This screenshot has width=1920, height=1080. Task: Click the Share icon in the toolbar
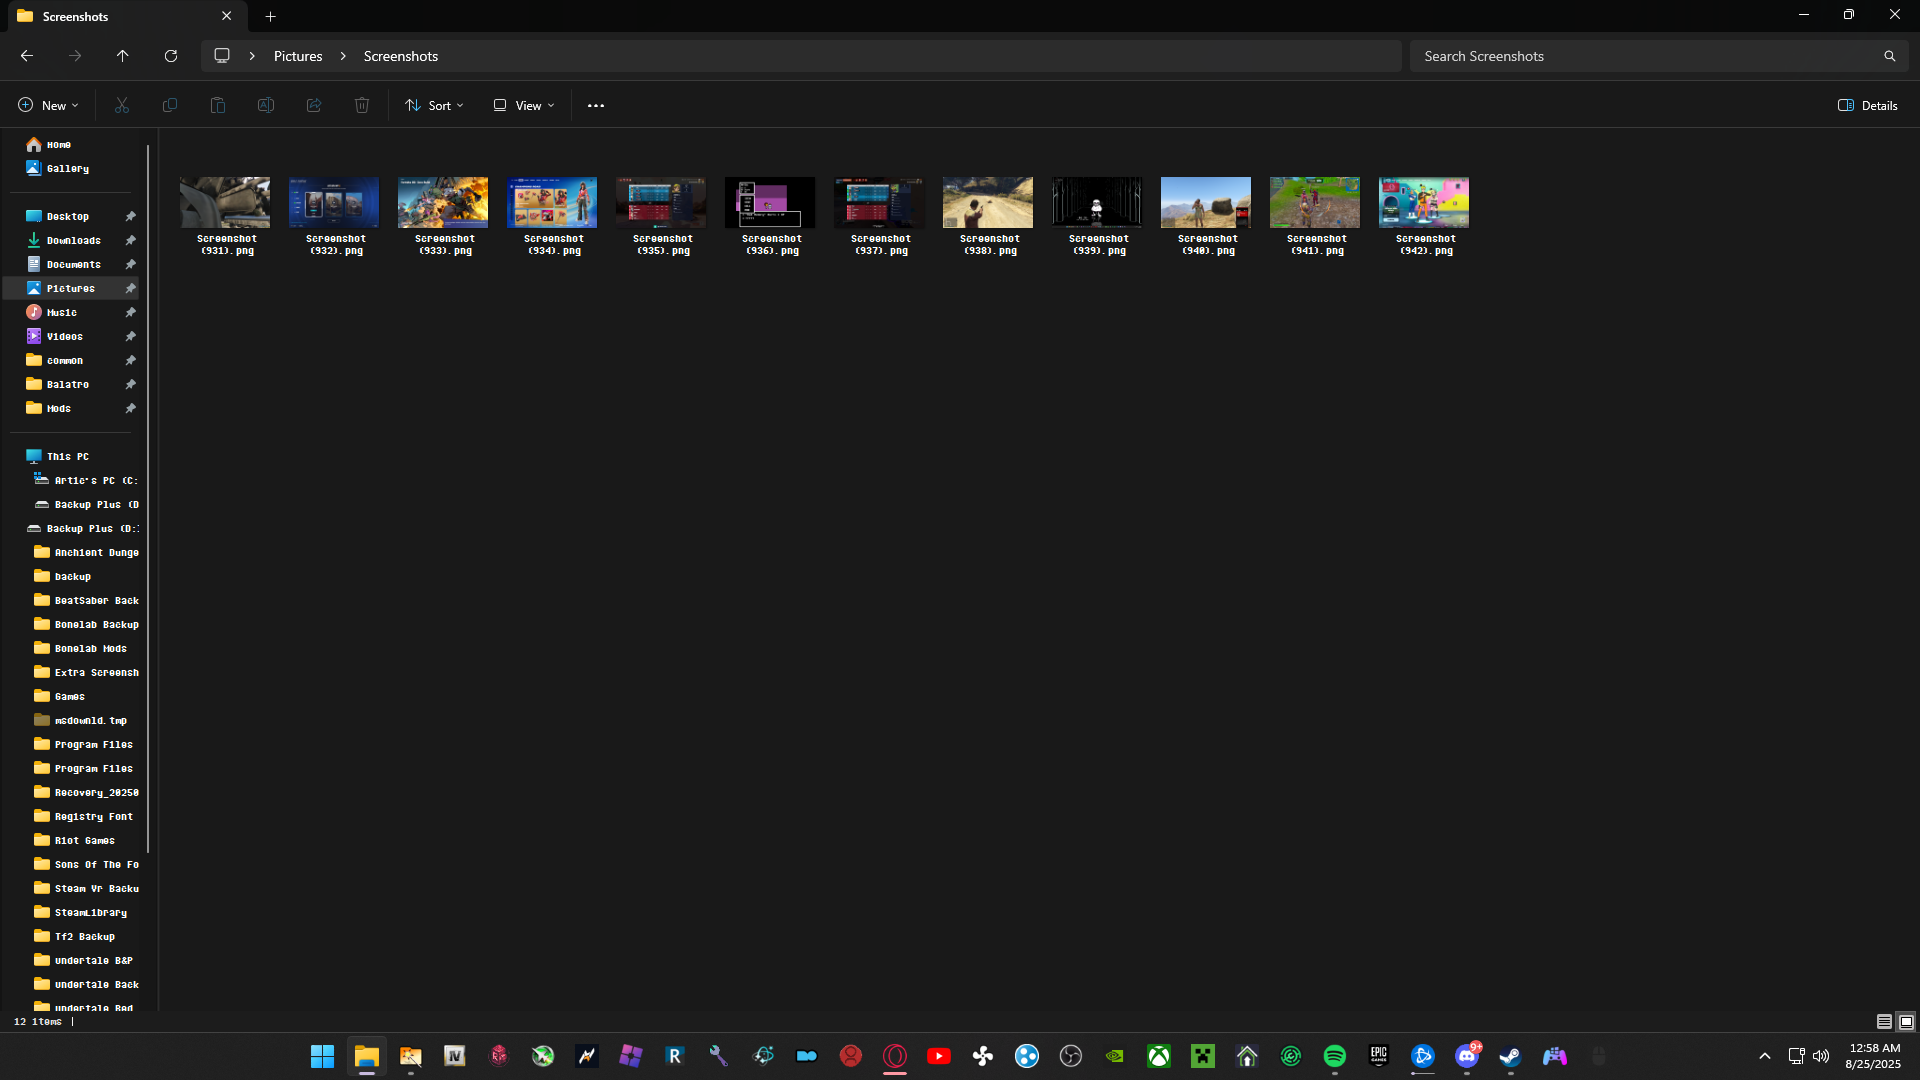(313, 105)
